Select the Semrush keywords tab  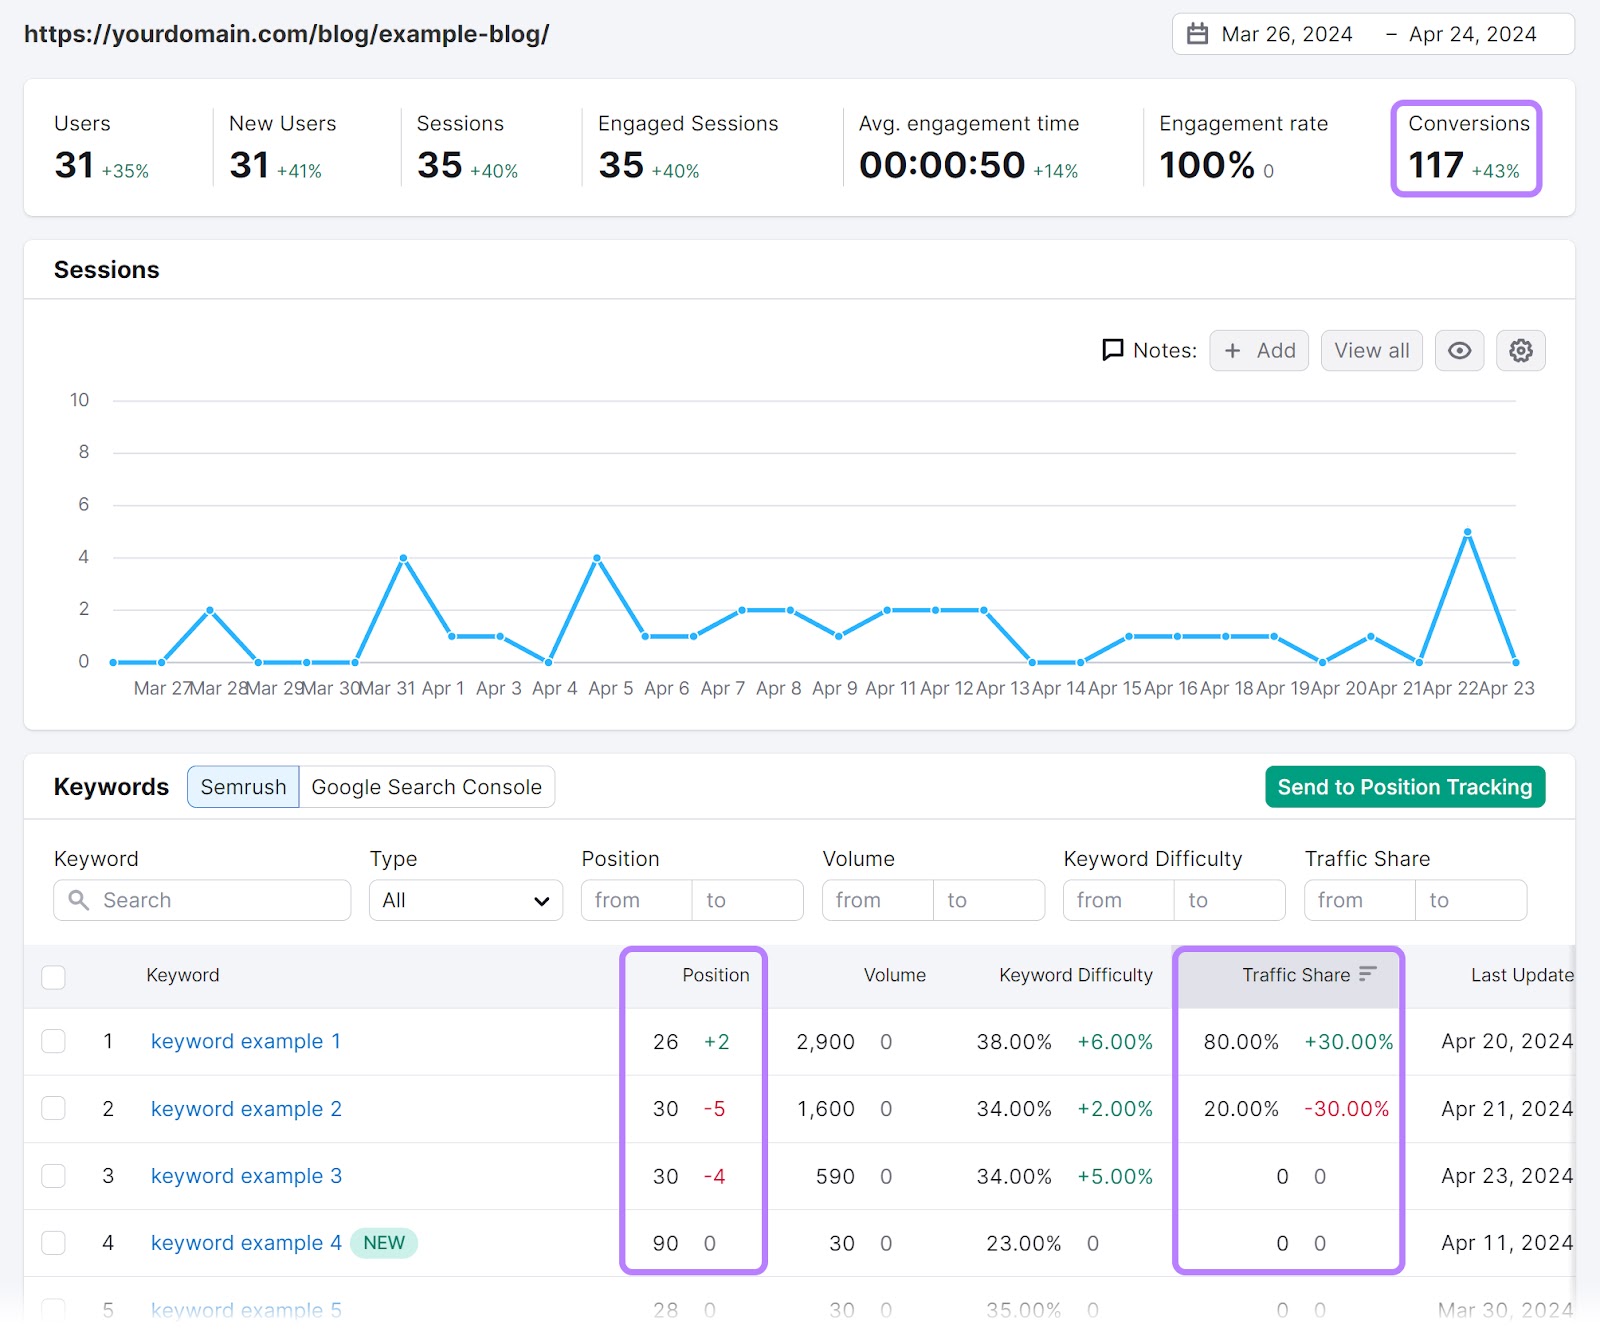pos(242,787)
